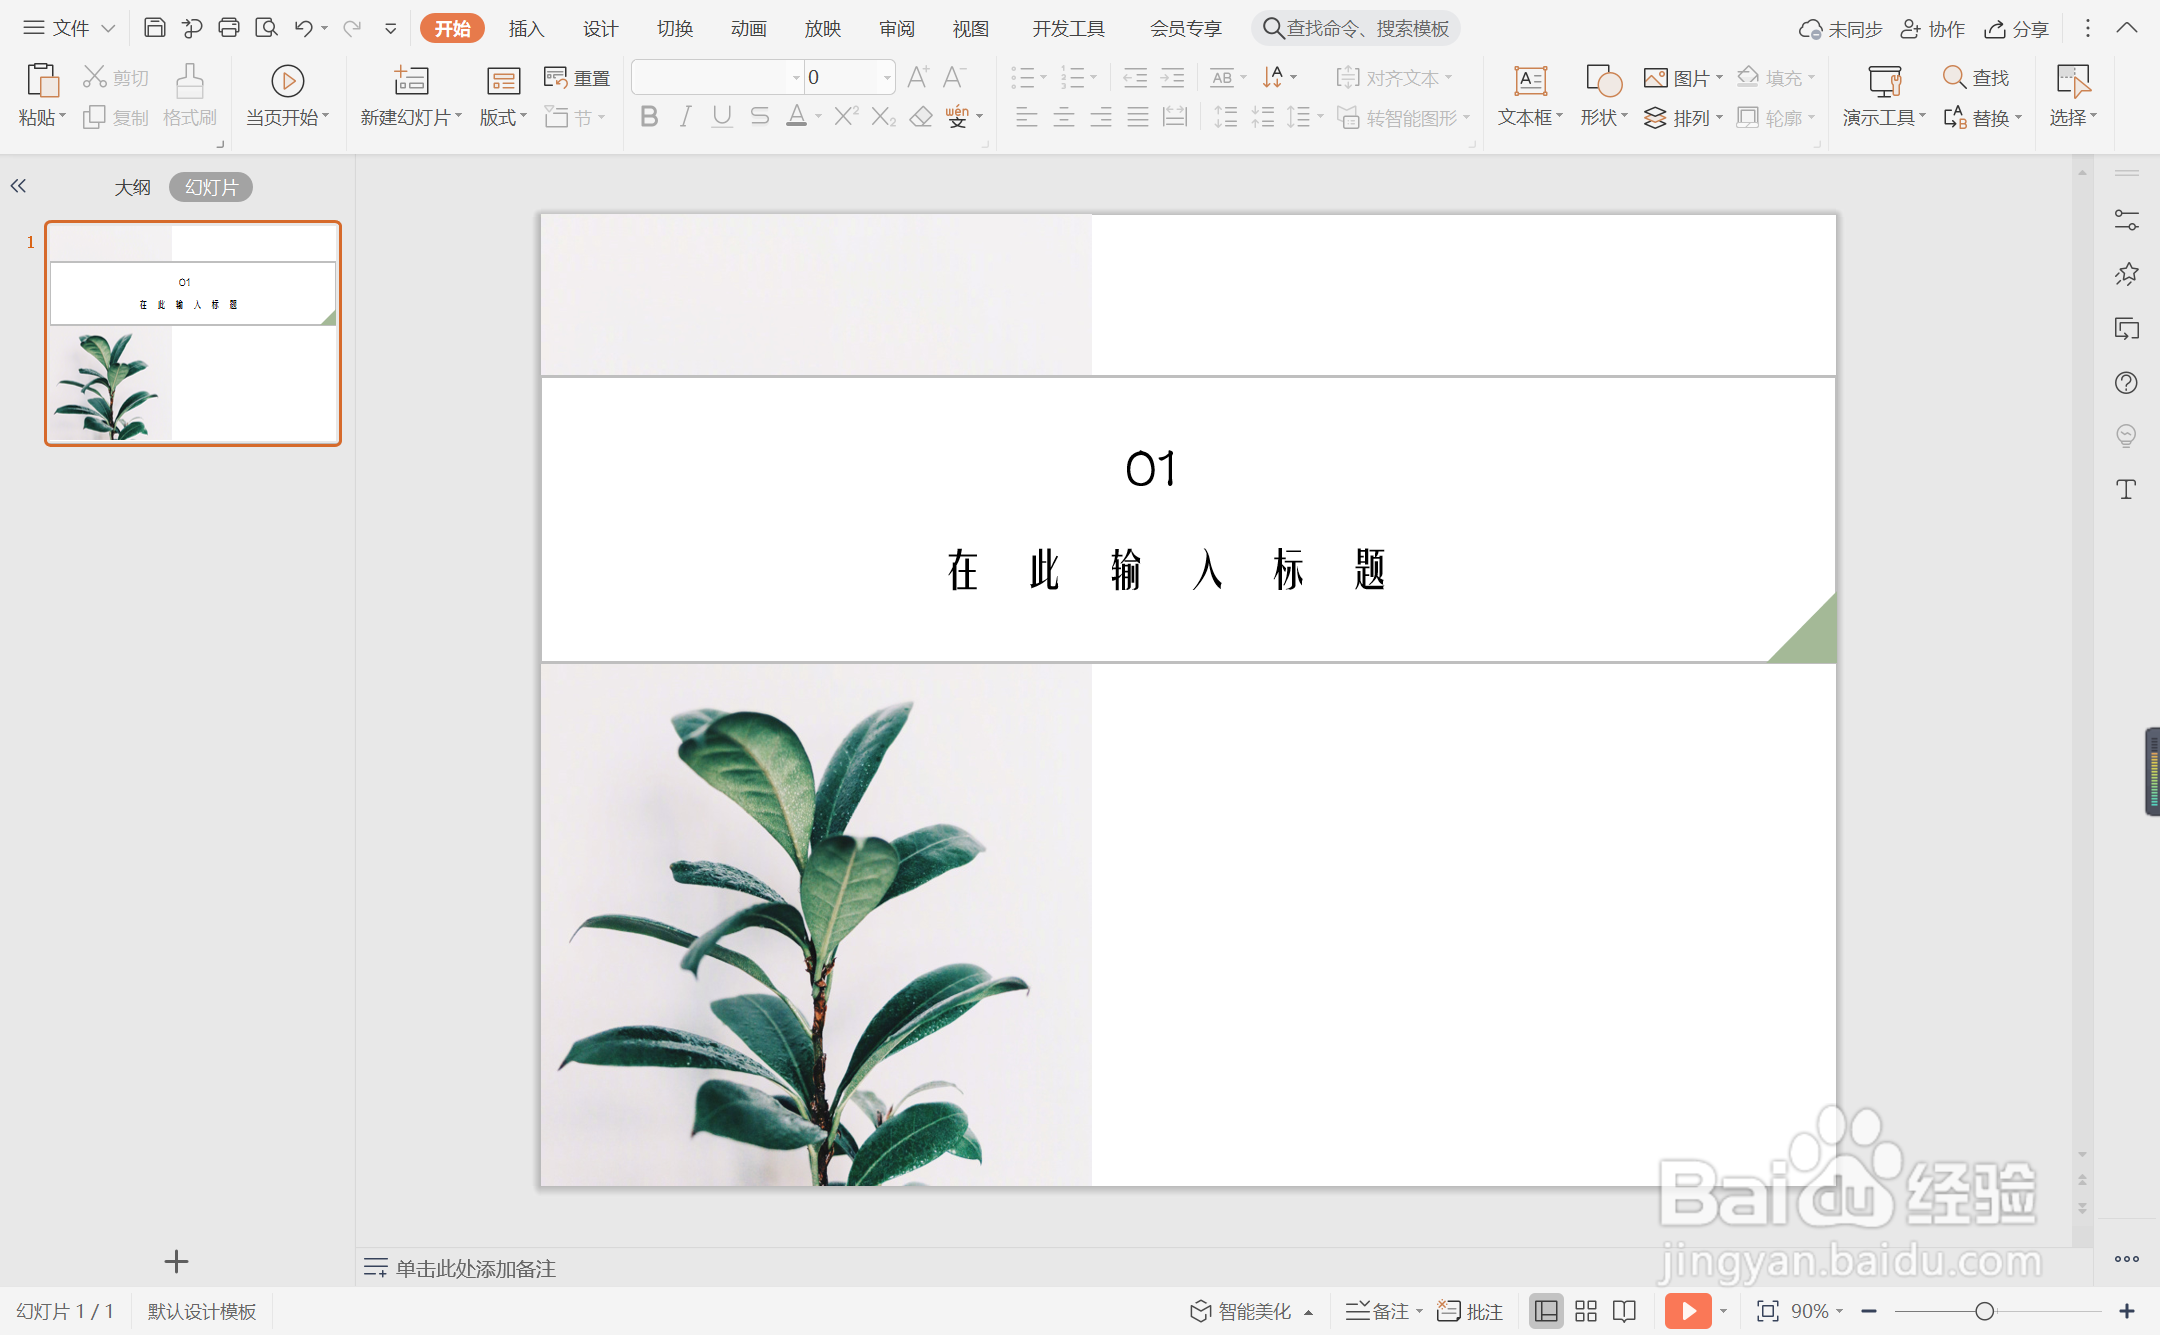Click the Not Synced (未同步) button
Image resolution: width=2160 pixels, height=1335 pixels.
1840,28
